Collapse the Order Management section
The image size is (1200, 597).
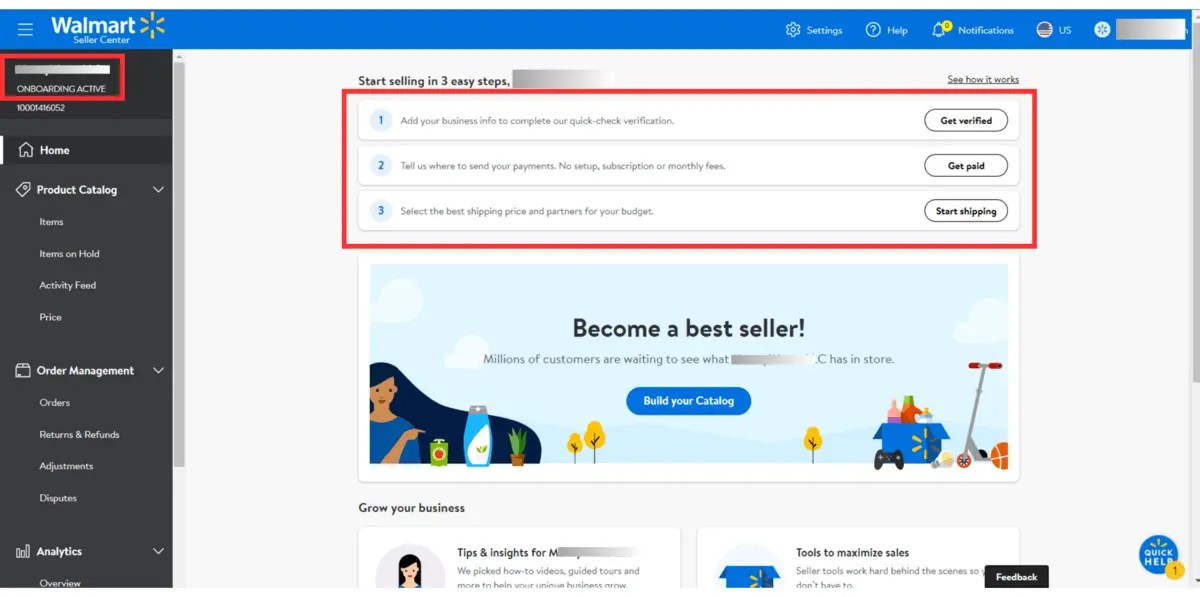pyautogui.click(x=158, y=370)
